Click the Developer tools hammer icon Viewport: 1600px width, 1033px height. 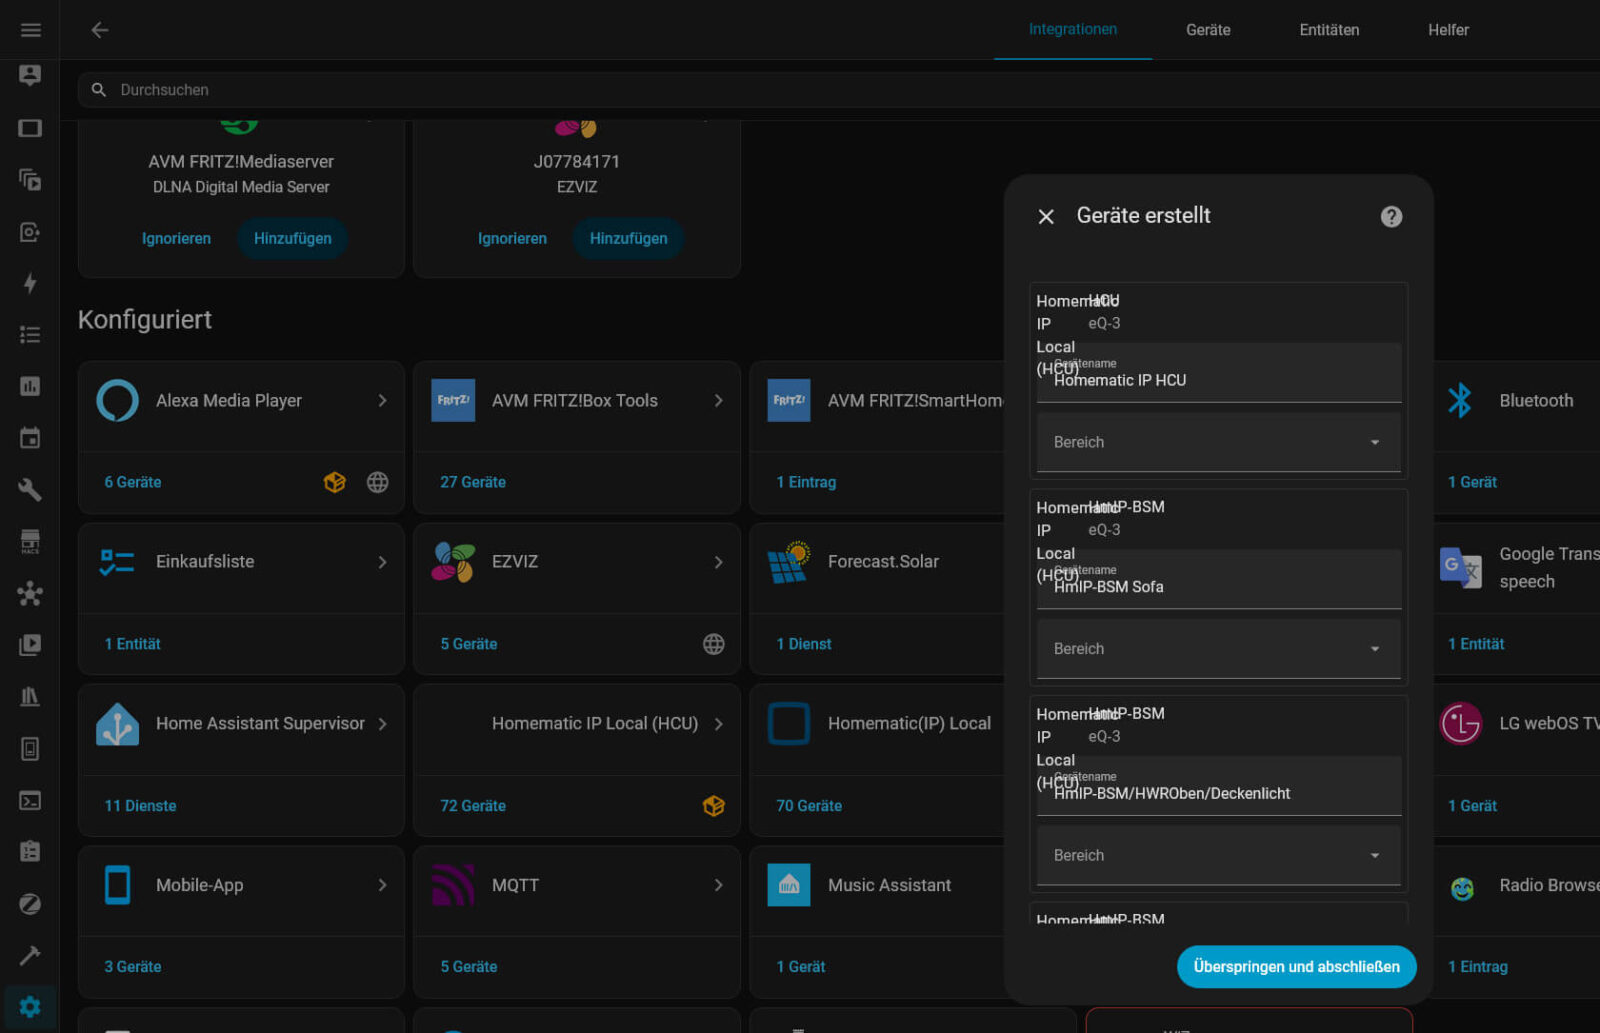(x=30, y=955)
